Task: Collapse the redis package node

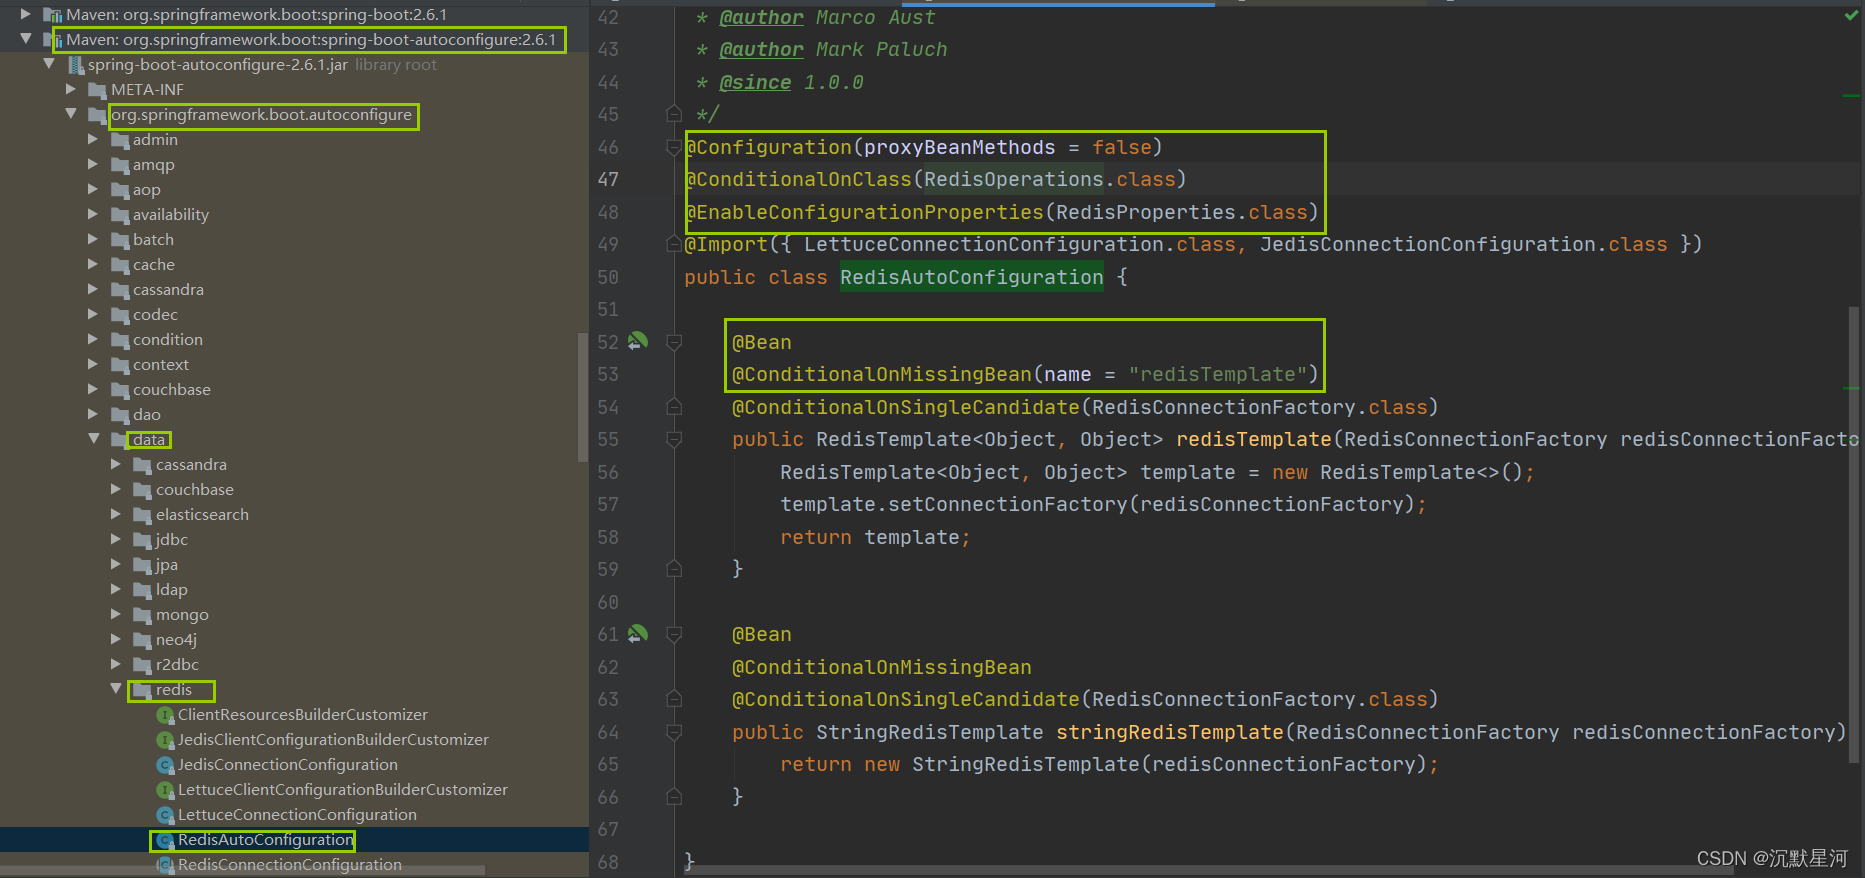Action: click(x=116, y=689)
